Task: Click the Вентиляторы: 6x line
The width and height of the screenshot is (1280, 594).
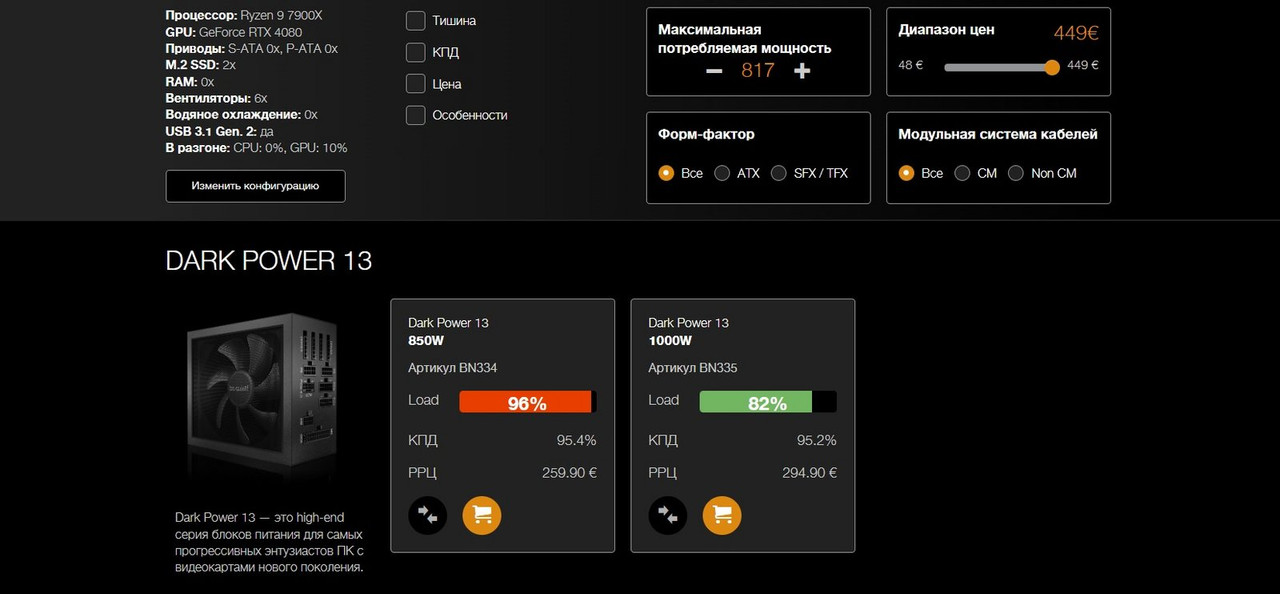Action: [216, 98]
